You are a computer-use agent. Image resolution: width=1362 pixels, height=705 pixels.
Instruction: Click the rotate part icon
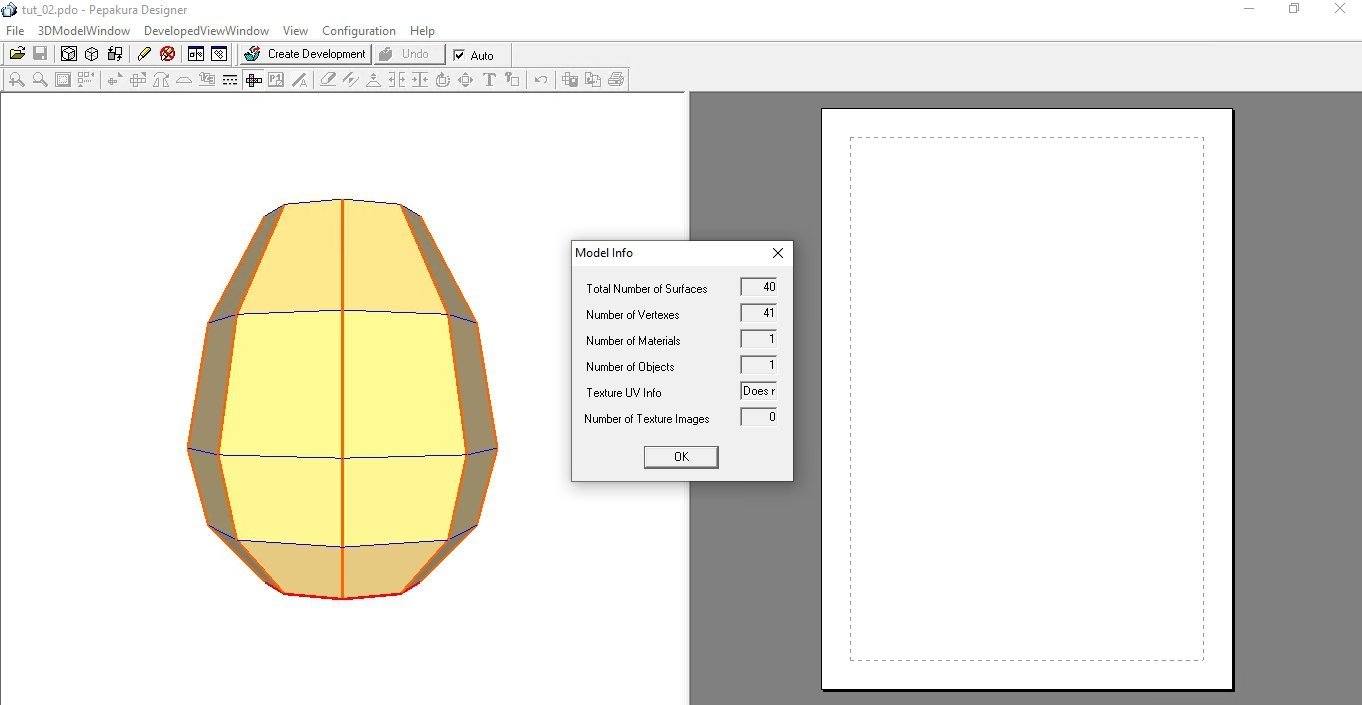tap(442, 80)
